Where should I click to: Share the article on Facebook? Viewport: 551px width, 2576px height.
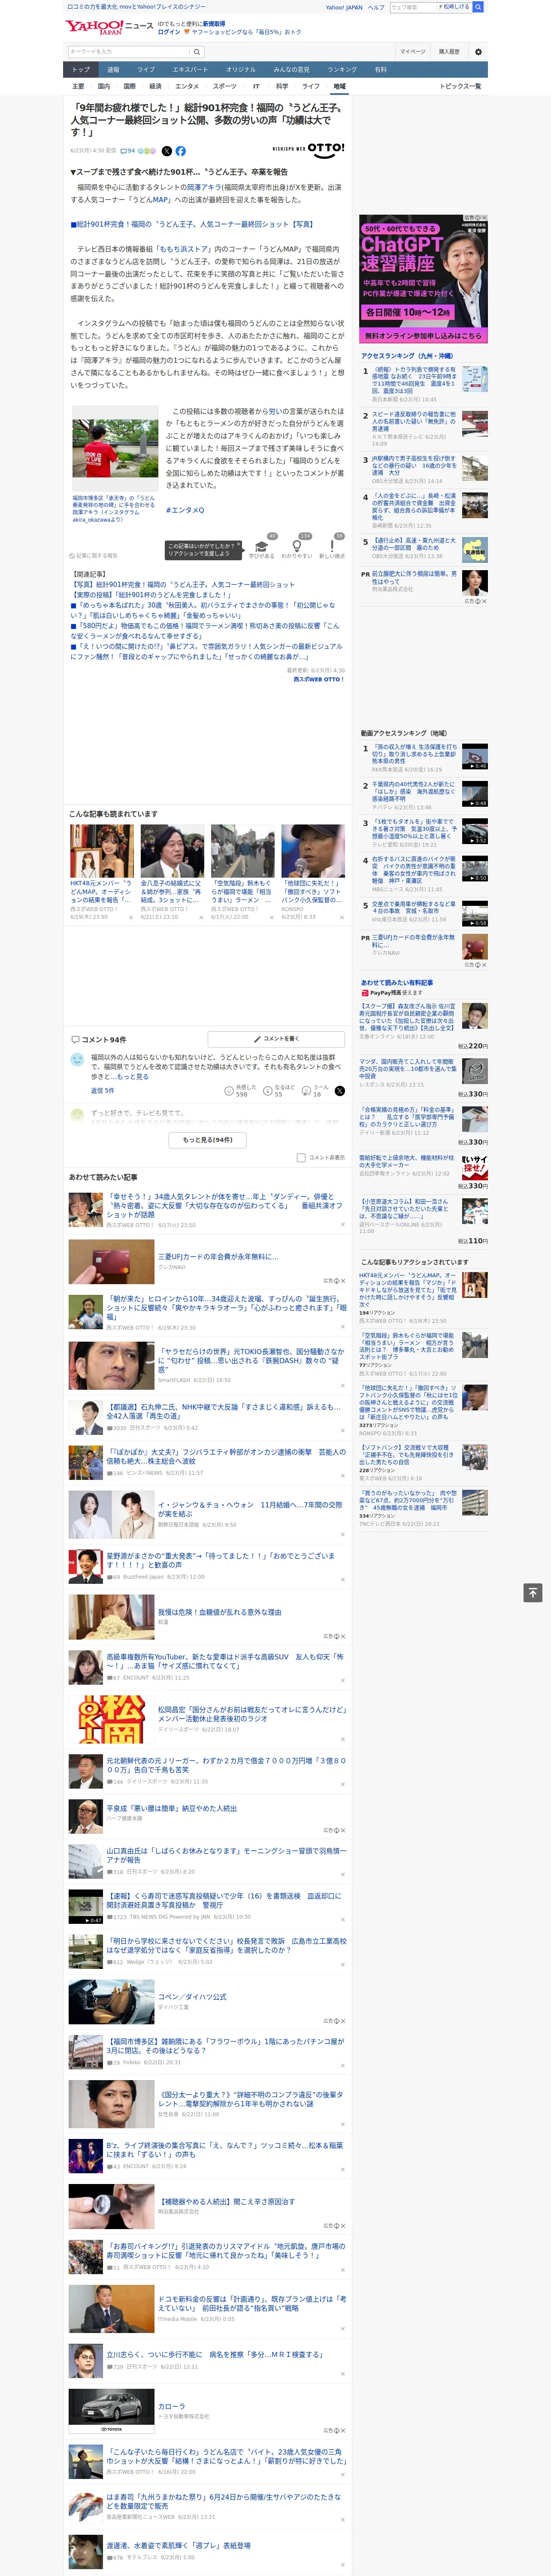pyautogui.click(x=181, y=151)
